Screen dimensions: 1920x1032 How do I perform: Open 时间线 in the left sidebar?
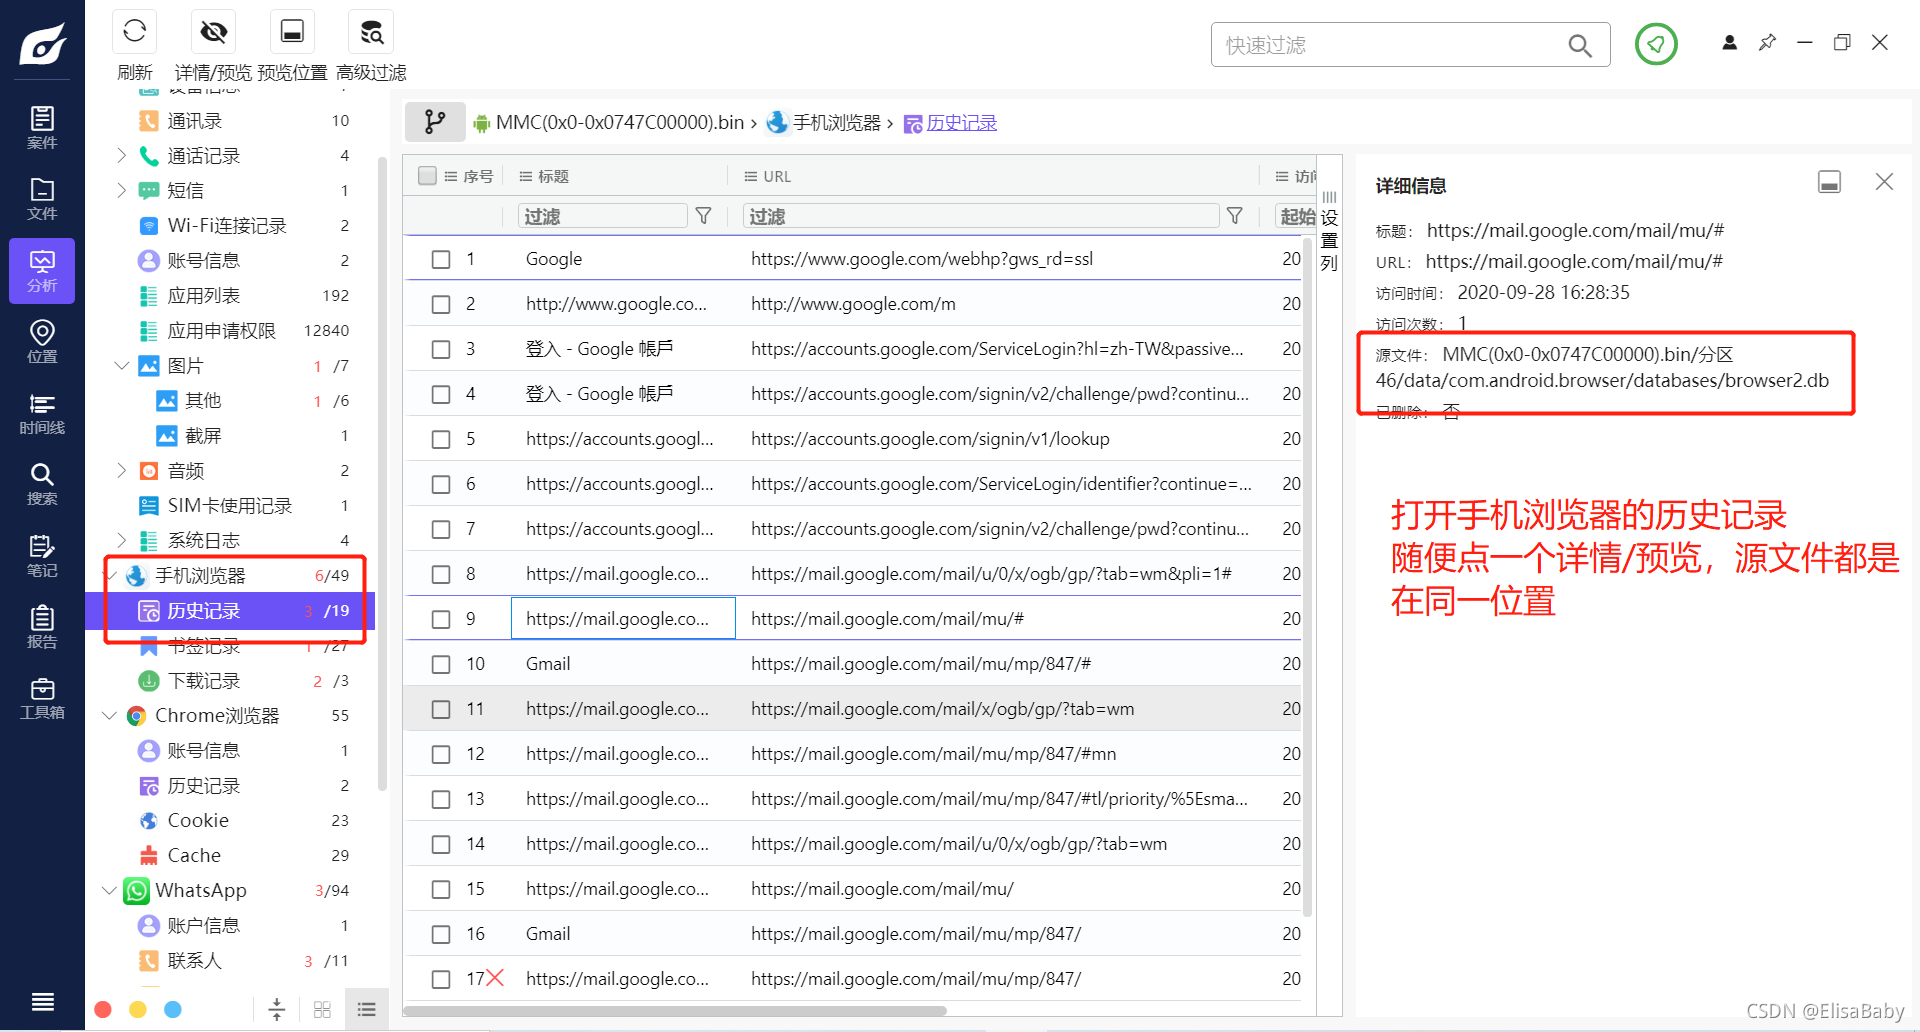pos(42,413)
